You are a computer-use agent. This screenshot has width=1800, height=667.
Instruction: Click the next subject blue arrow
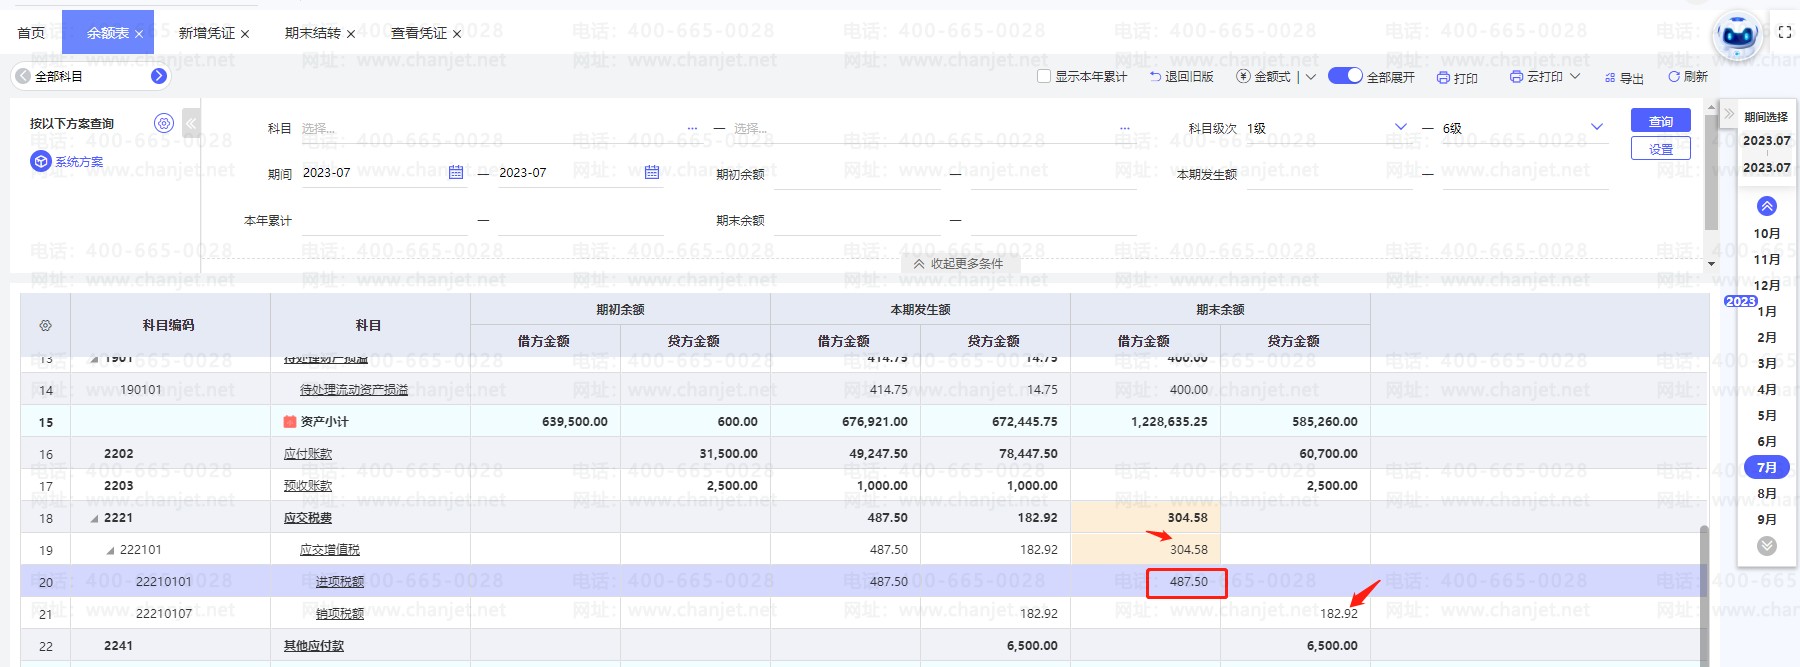(x=158, y=76)
